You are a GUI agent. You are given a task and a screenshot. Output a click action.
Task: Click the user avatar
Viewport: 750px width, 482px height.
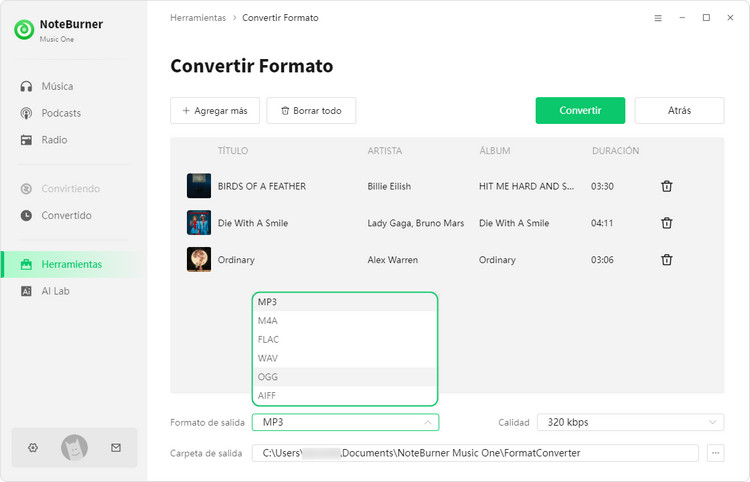point(74,448)
